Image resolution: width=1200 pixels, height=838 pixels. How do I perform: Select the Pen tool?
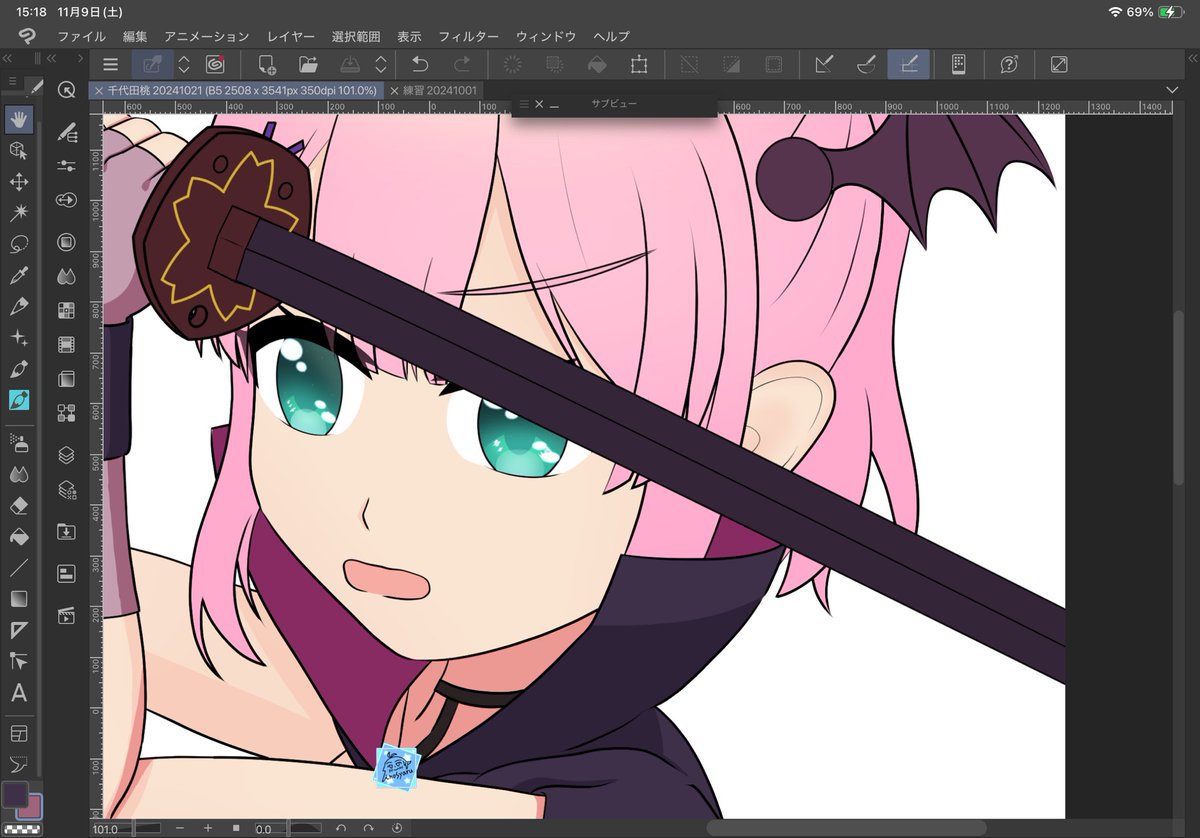pyautogui.click(x=18, y=306)
